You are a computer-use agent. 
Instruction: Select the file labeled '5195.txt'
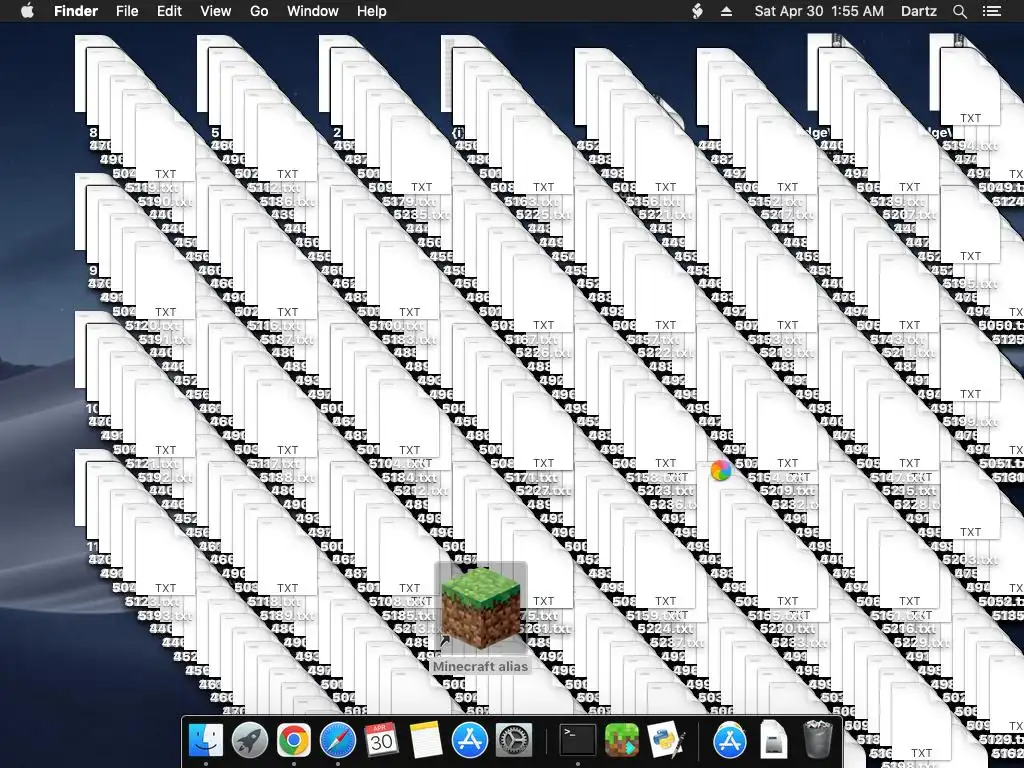(x=970, y=284)
